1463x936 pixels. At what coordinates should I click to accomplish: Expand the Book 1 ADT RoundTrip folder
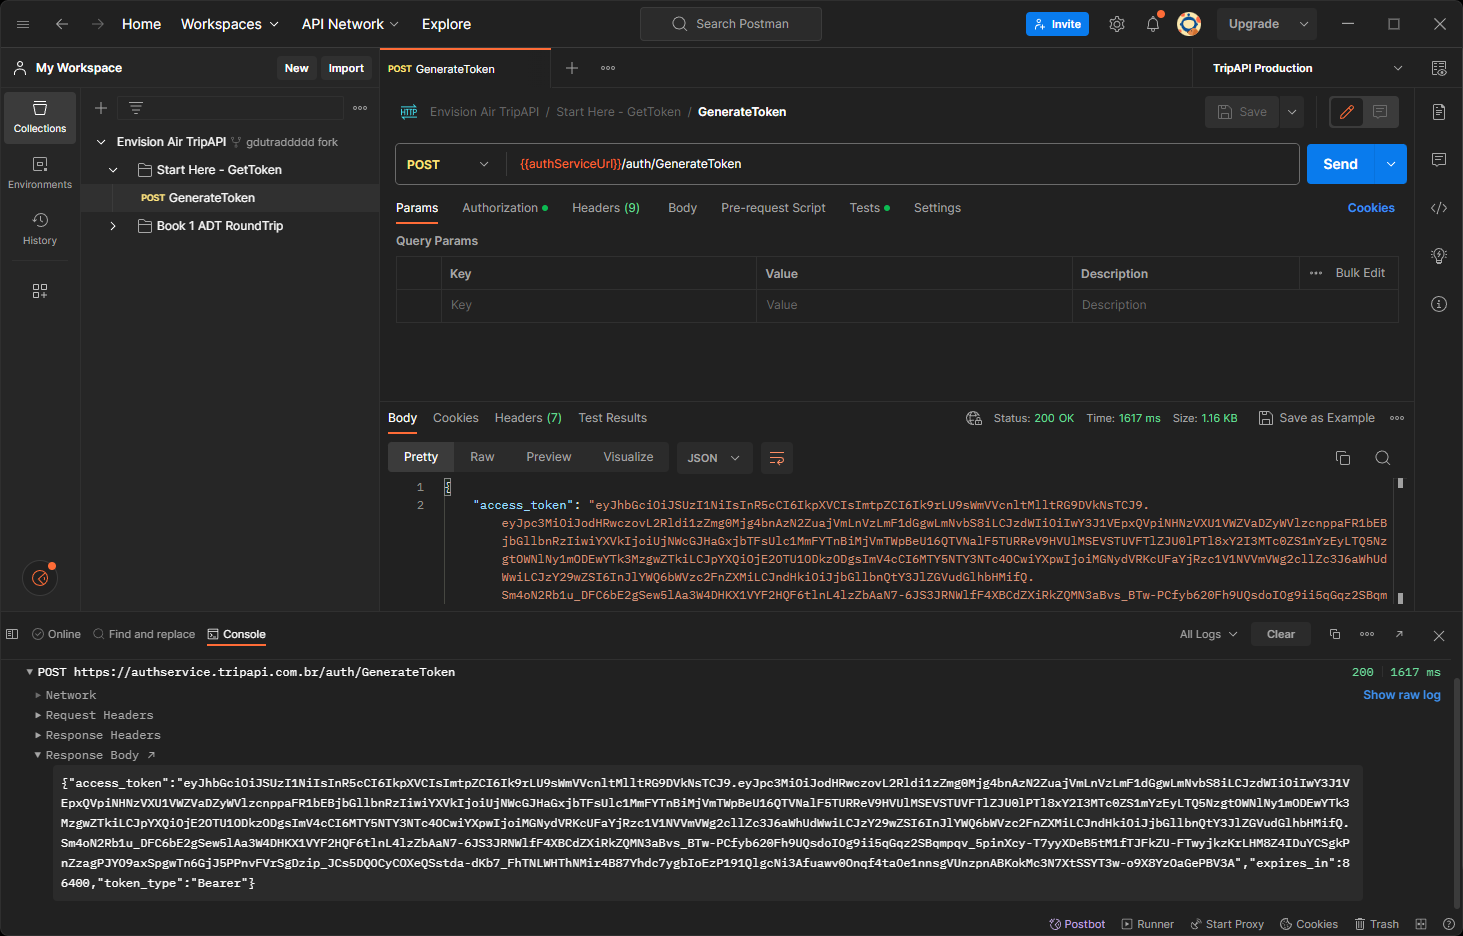pos(113,226)
